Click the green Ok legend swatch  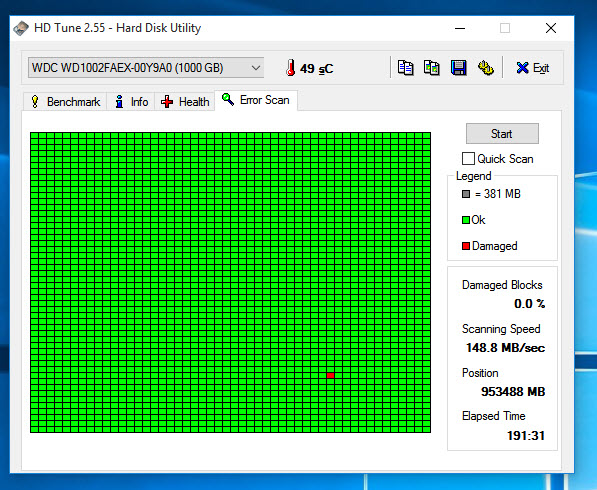coord(466,220)
